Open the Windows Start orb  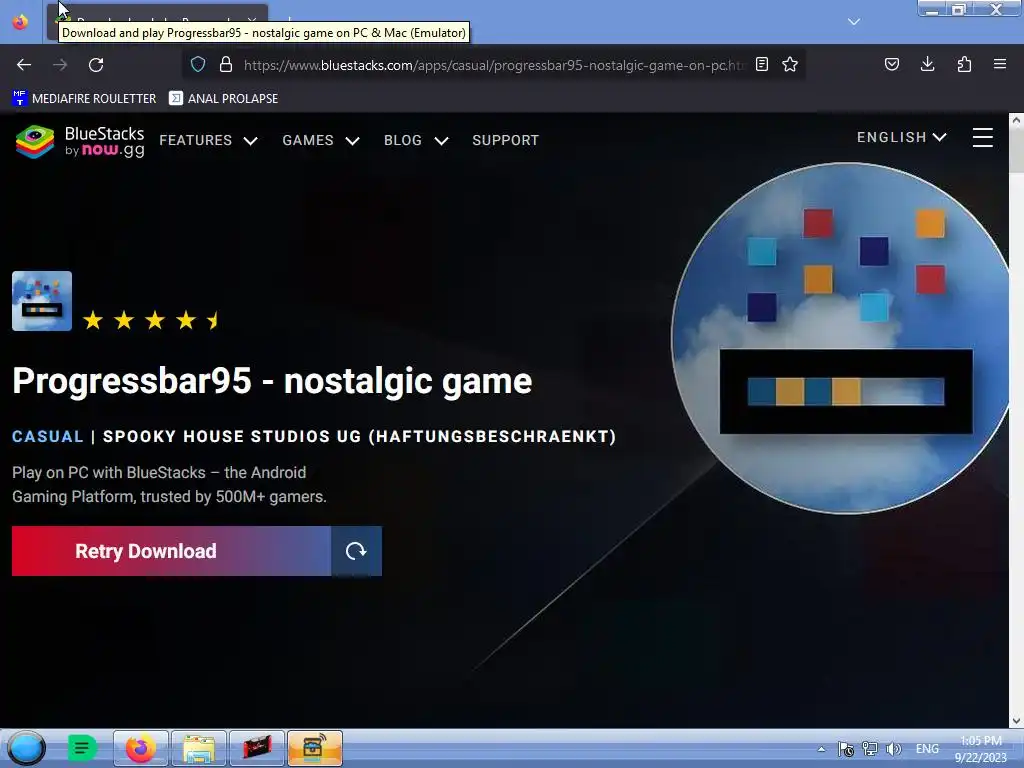click(x=27, y=748)
